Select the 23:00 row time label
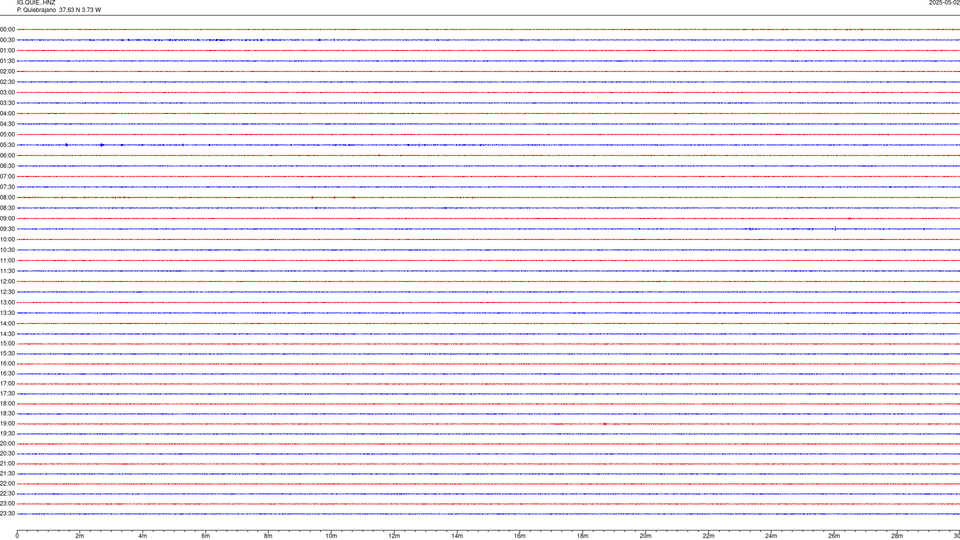The image size is (960, 540). pos(7,504)
